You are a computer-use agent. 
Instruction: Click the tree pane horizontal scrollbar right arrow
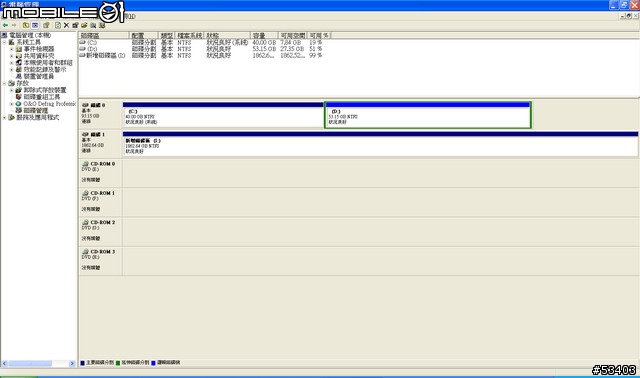tap(72, 363)
